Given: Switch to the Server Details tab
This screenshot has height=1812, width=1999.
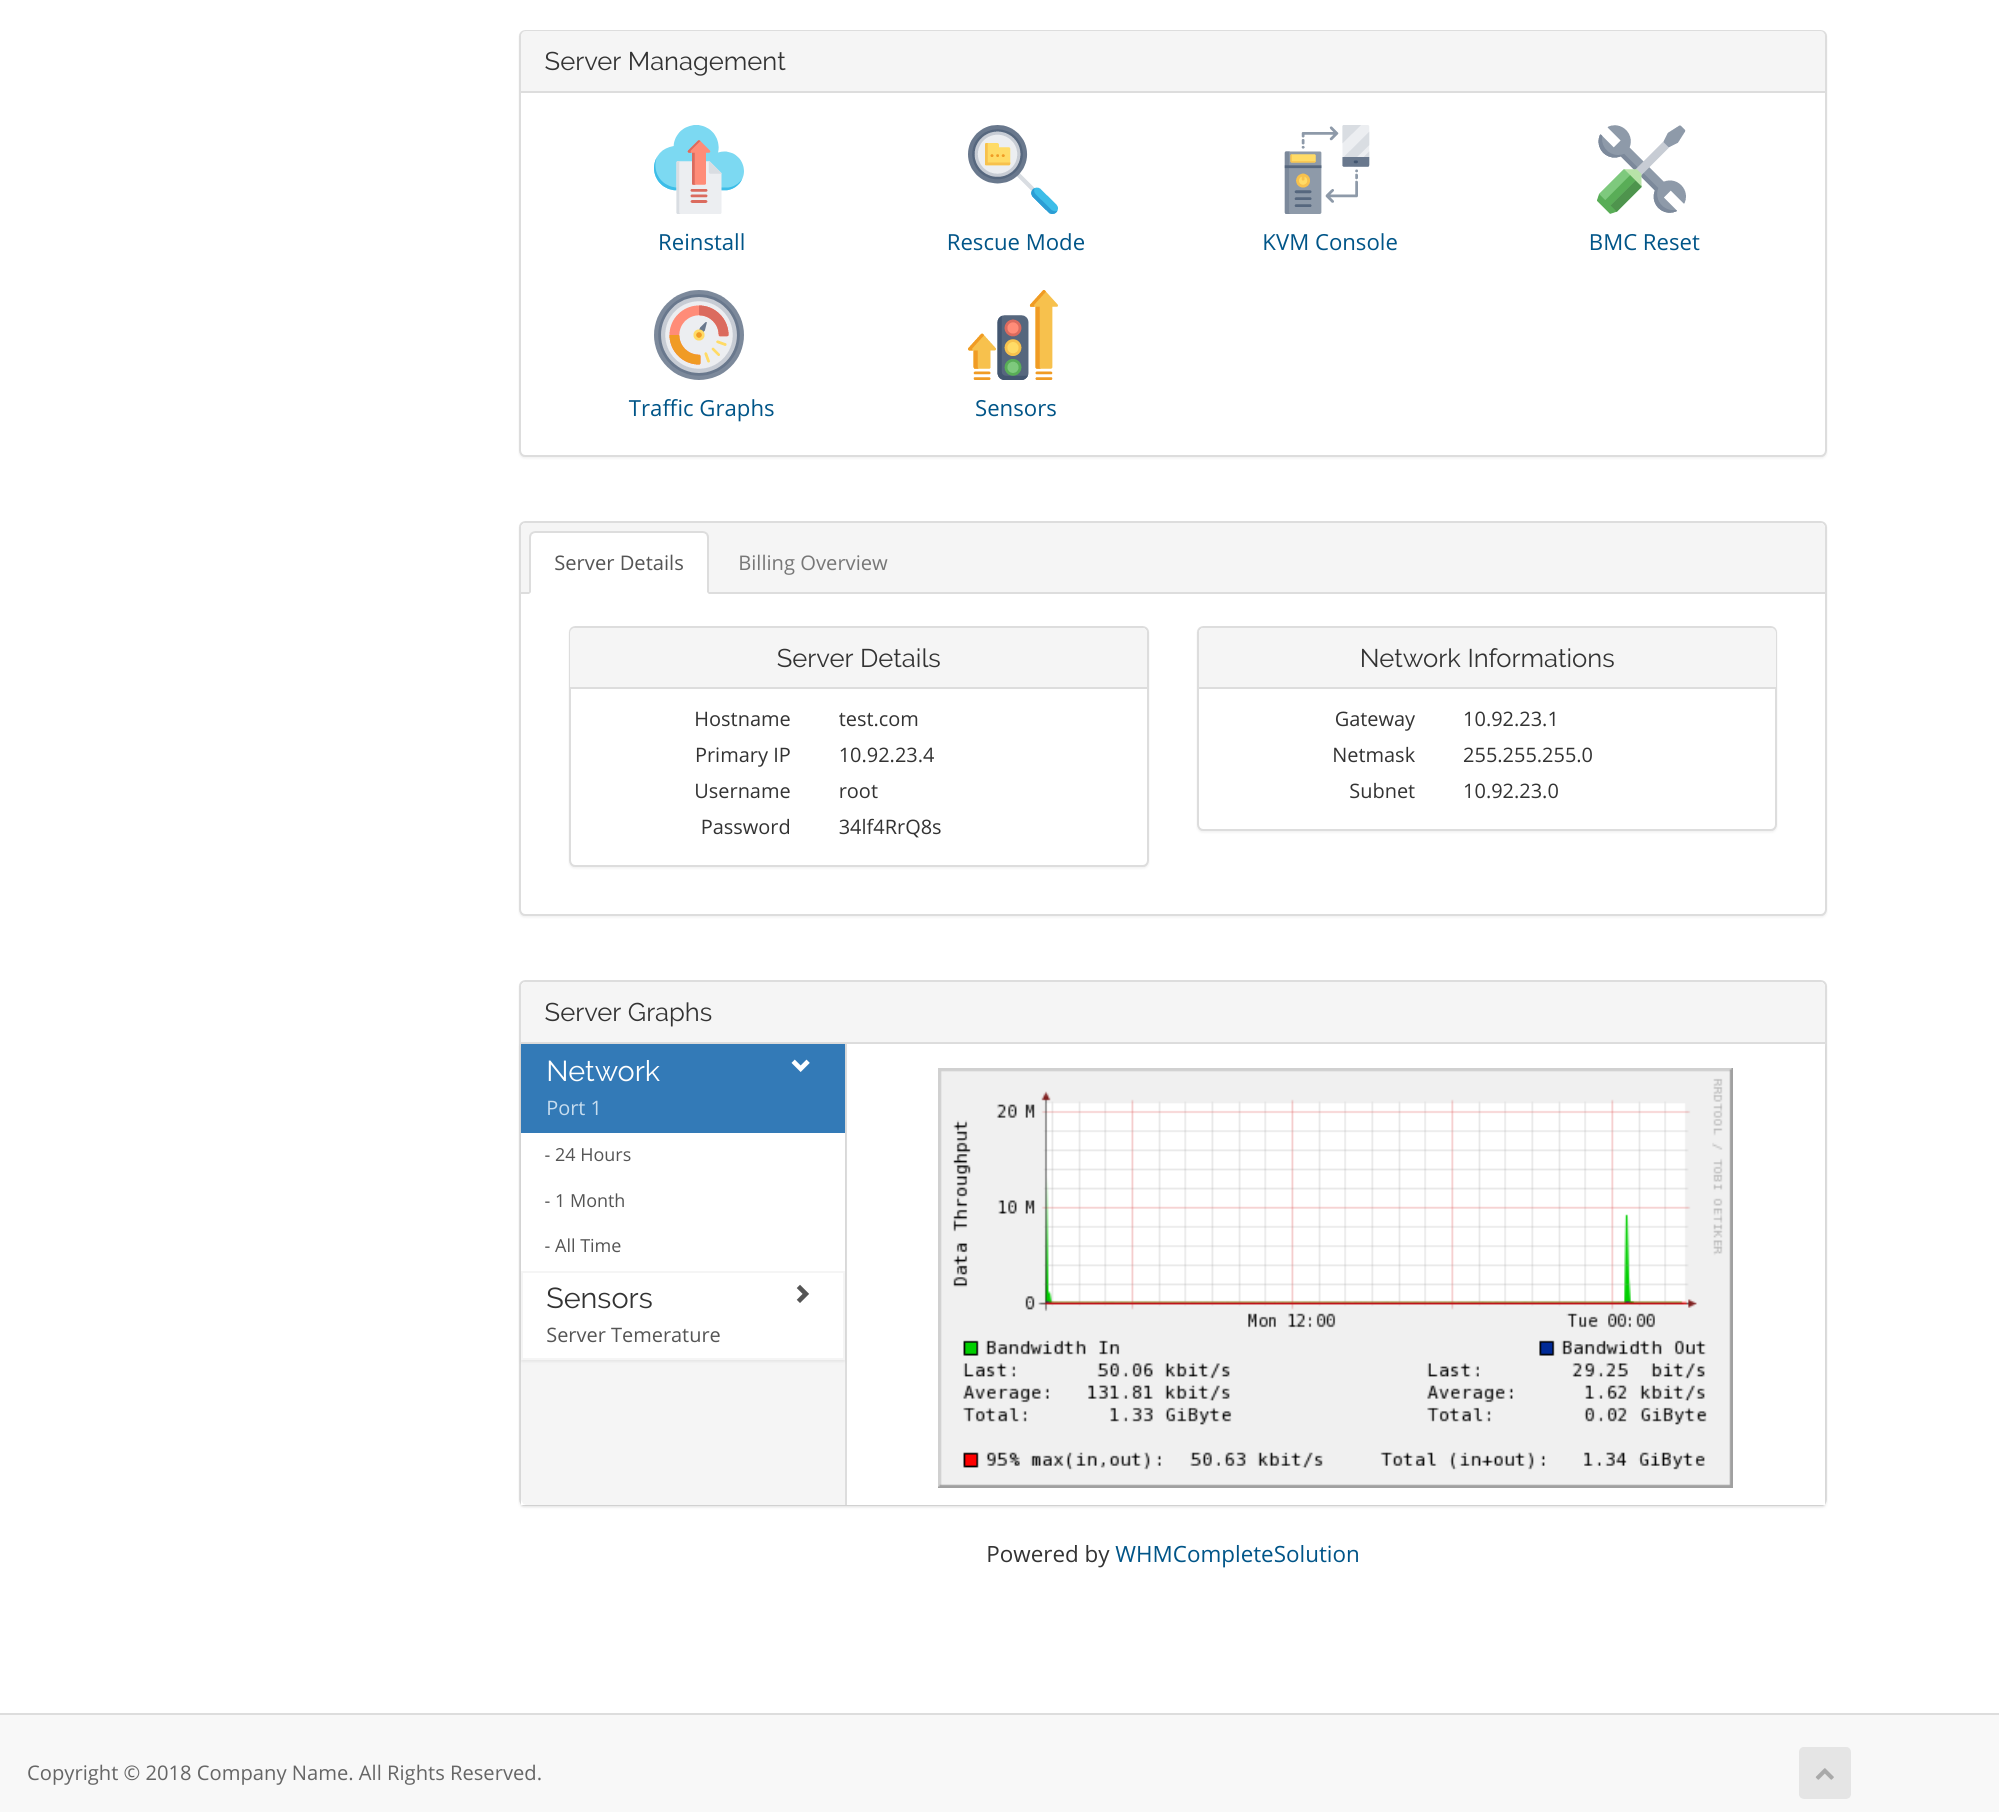Looking at the screenshot, I should (x=619, y=563).
